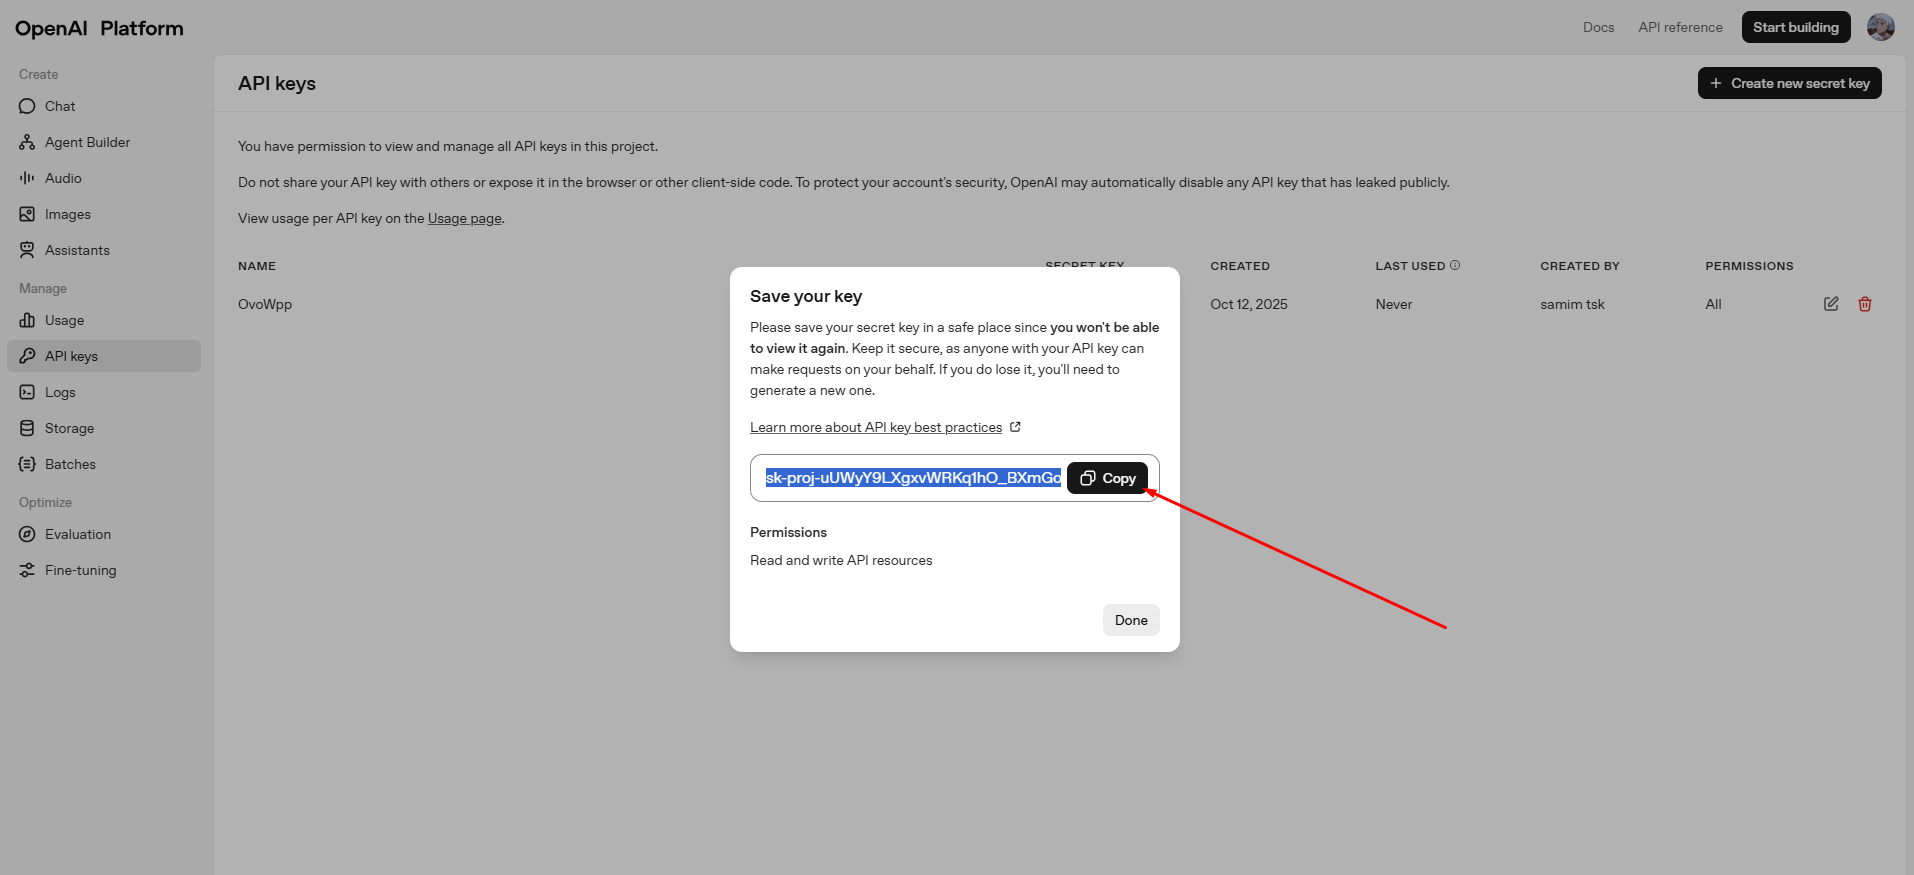Click Done in the Save your key dialog
The width and height of the screenshot is (1914, 875).
click(1130, 620)
